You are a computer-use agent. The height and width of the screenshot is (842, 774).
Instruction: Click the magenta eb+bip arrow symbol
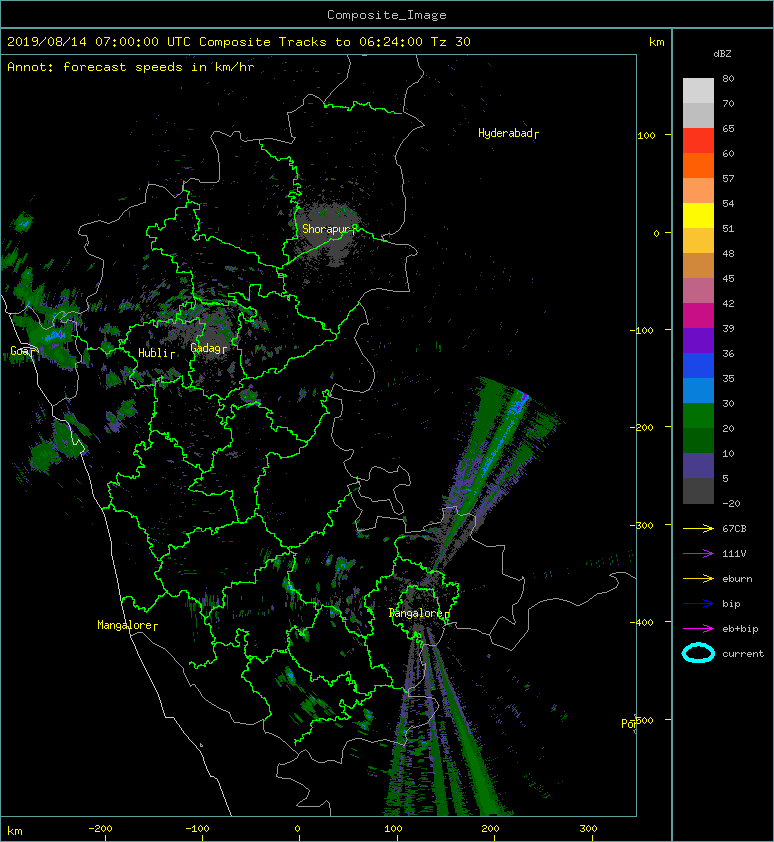point(698,629)
